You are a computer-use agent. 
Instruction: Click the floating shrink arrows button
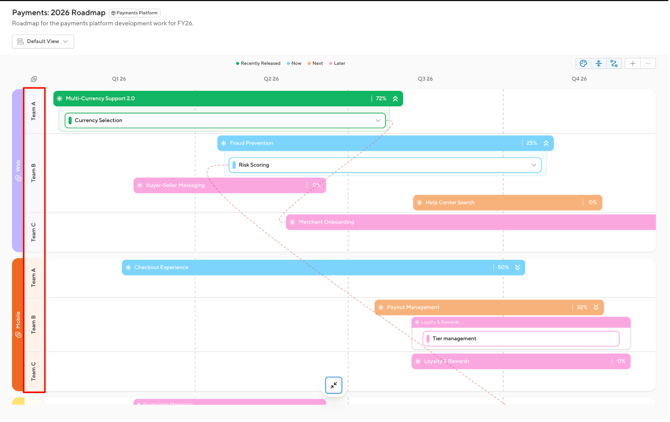tap(334, 386)
